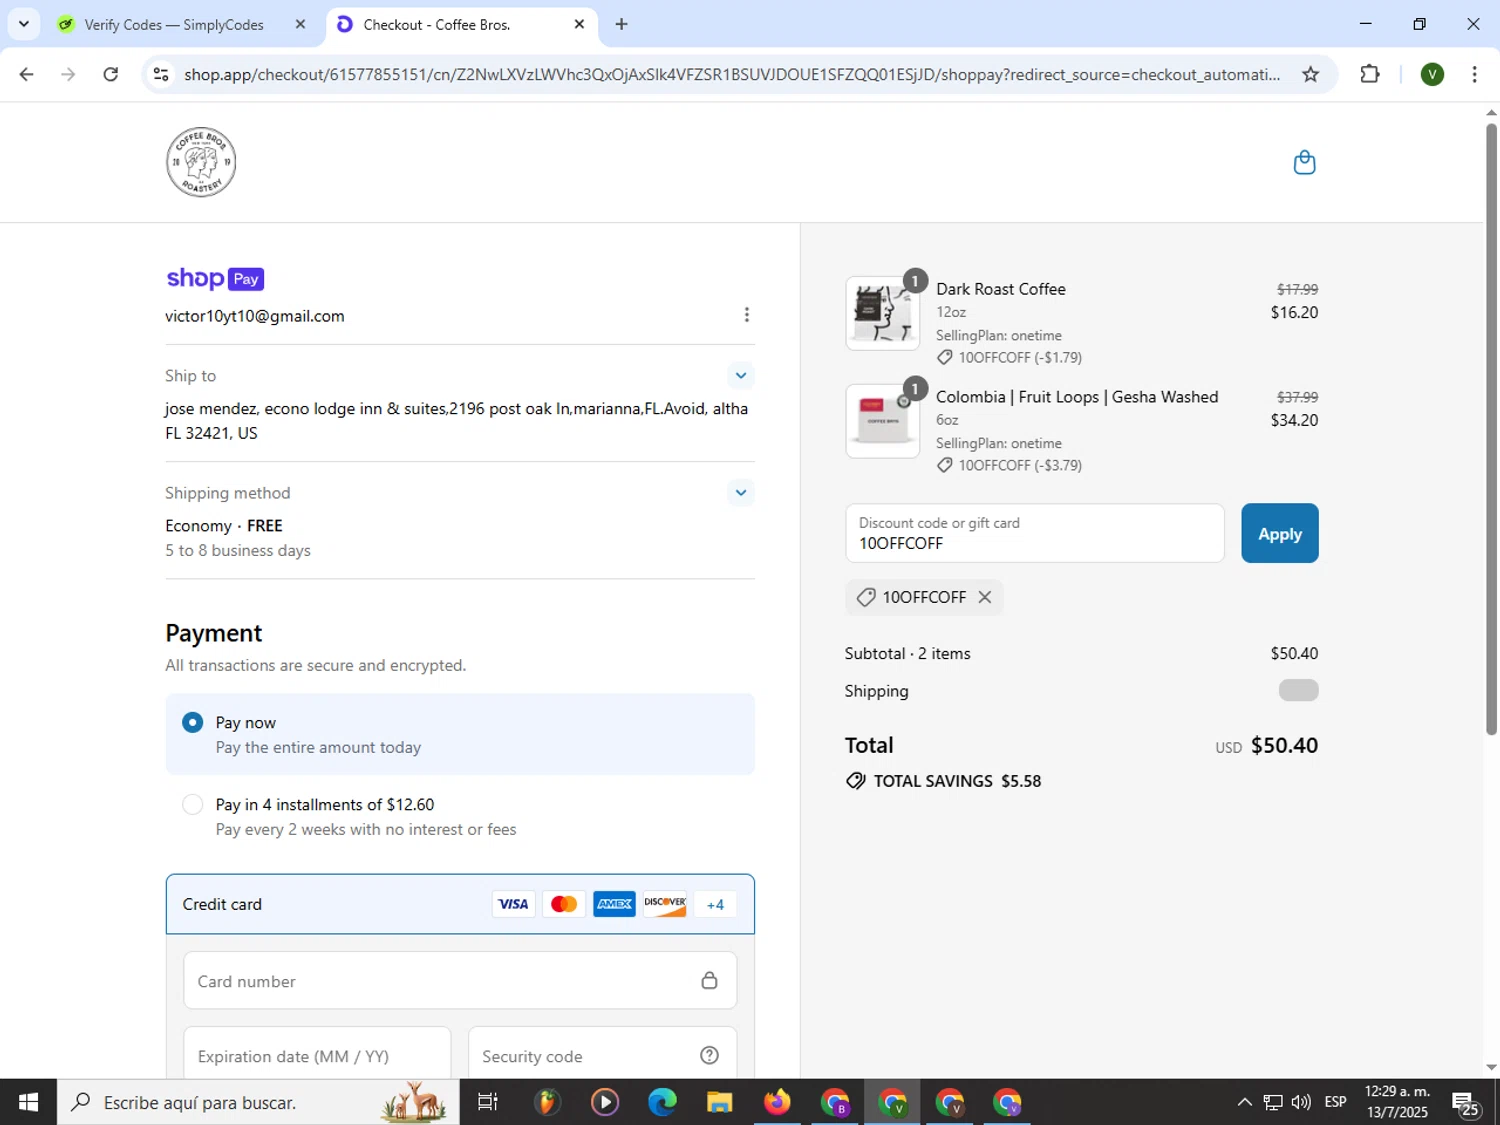Open the tab search dropdown arrow
The height and width of the screenshot is (1125, 1500).
[x=23, y=24]
